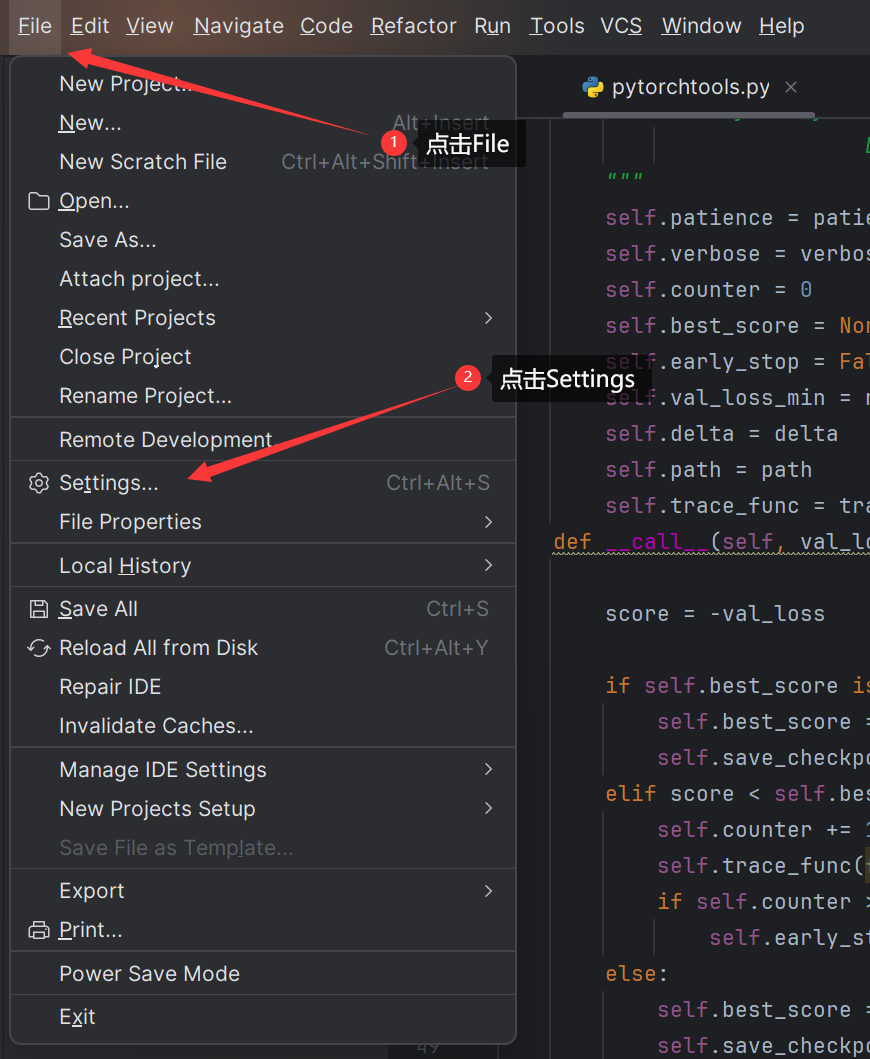The image size is (870, 1059).
Task: Click the Print printer icon
Action: coord(39,931)
